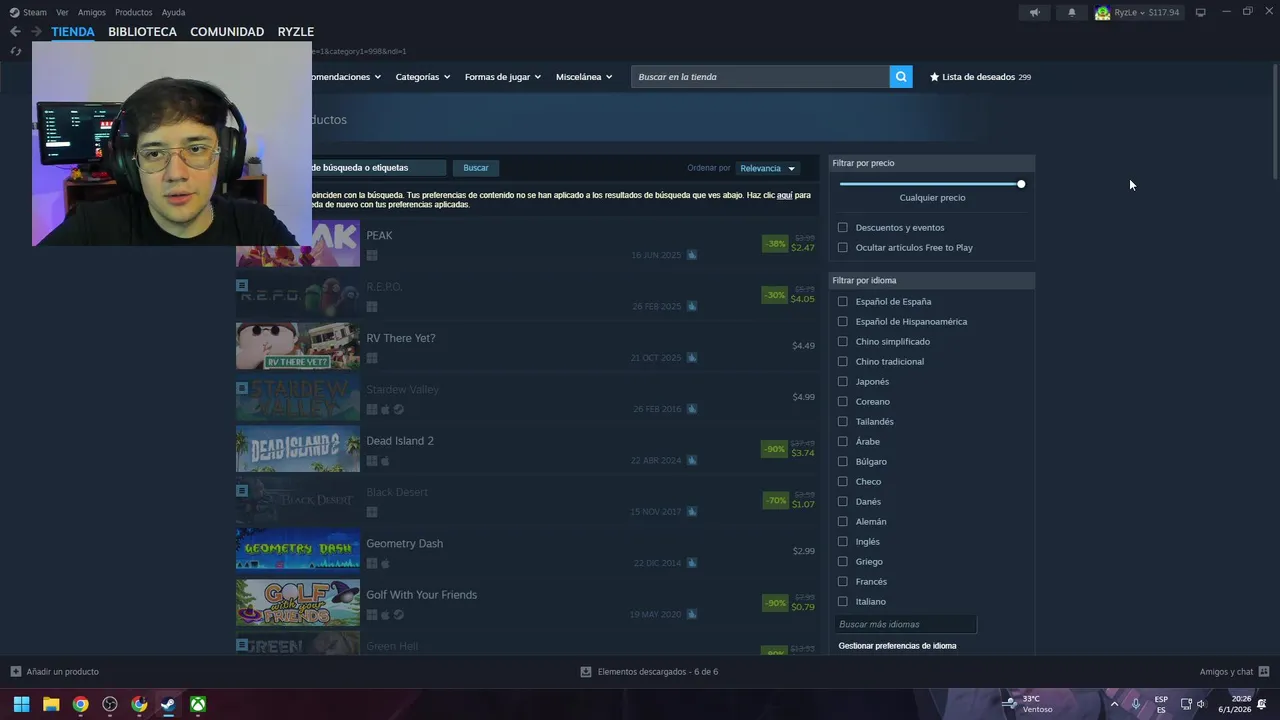The width and height of the screenshot is (1280, 720).
Task: Open the Productos menu
Action: tap(133, 13)
